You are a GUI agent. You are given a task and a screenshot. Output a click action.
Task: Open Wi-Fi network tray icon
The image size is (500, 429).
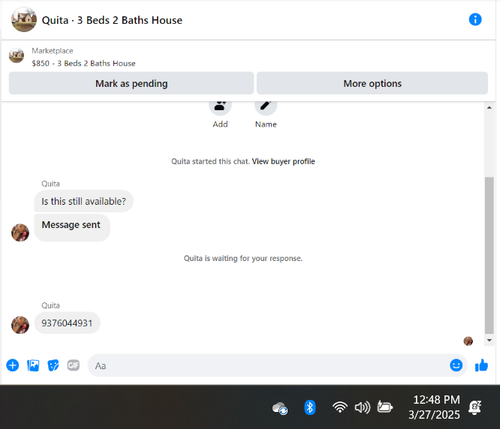(340, 407)
